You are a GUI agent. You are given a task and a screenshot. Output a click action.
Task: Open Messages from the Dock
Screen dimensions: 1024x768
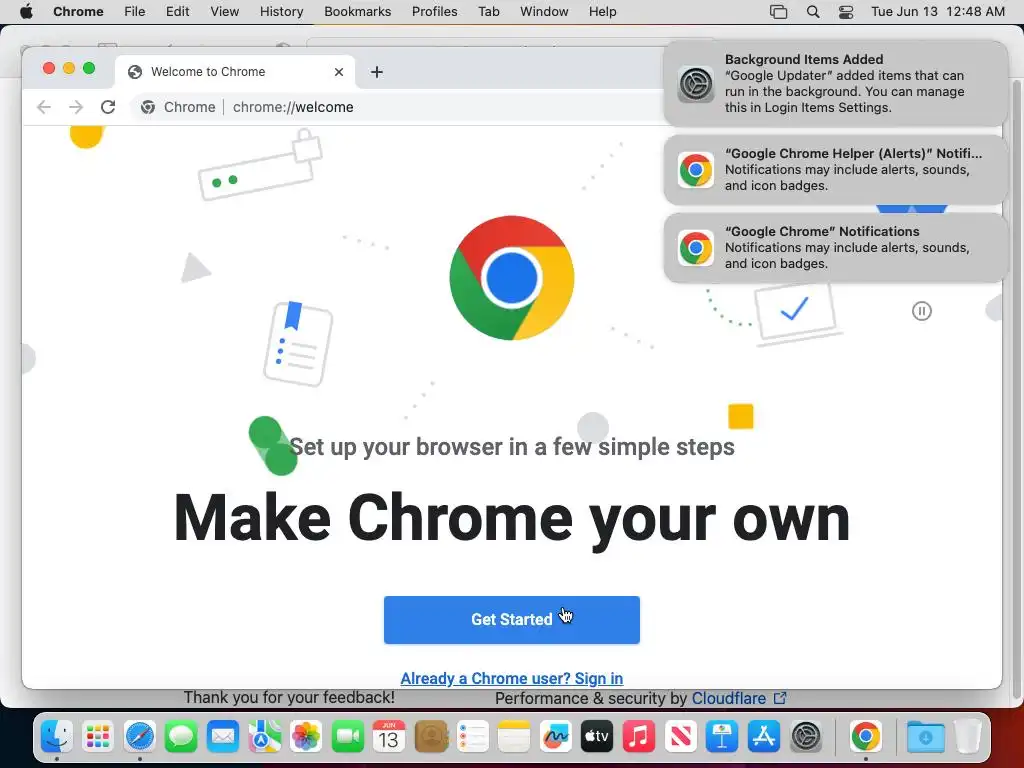181,737
